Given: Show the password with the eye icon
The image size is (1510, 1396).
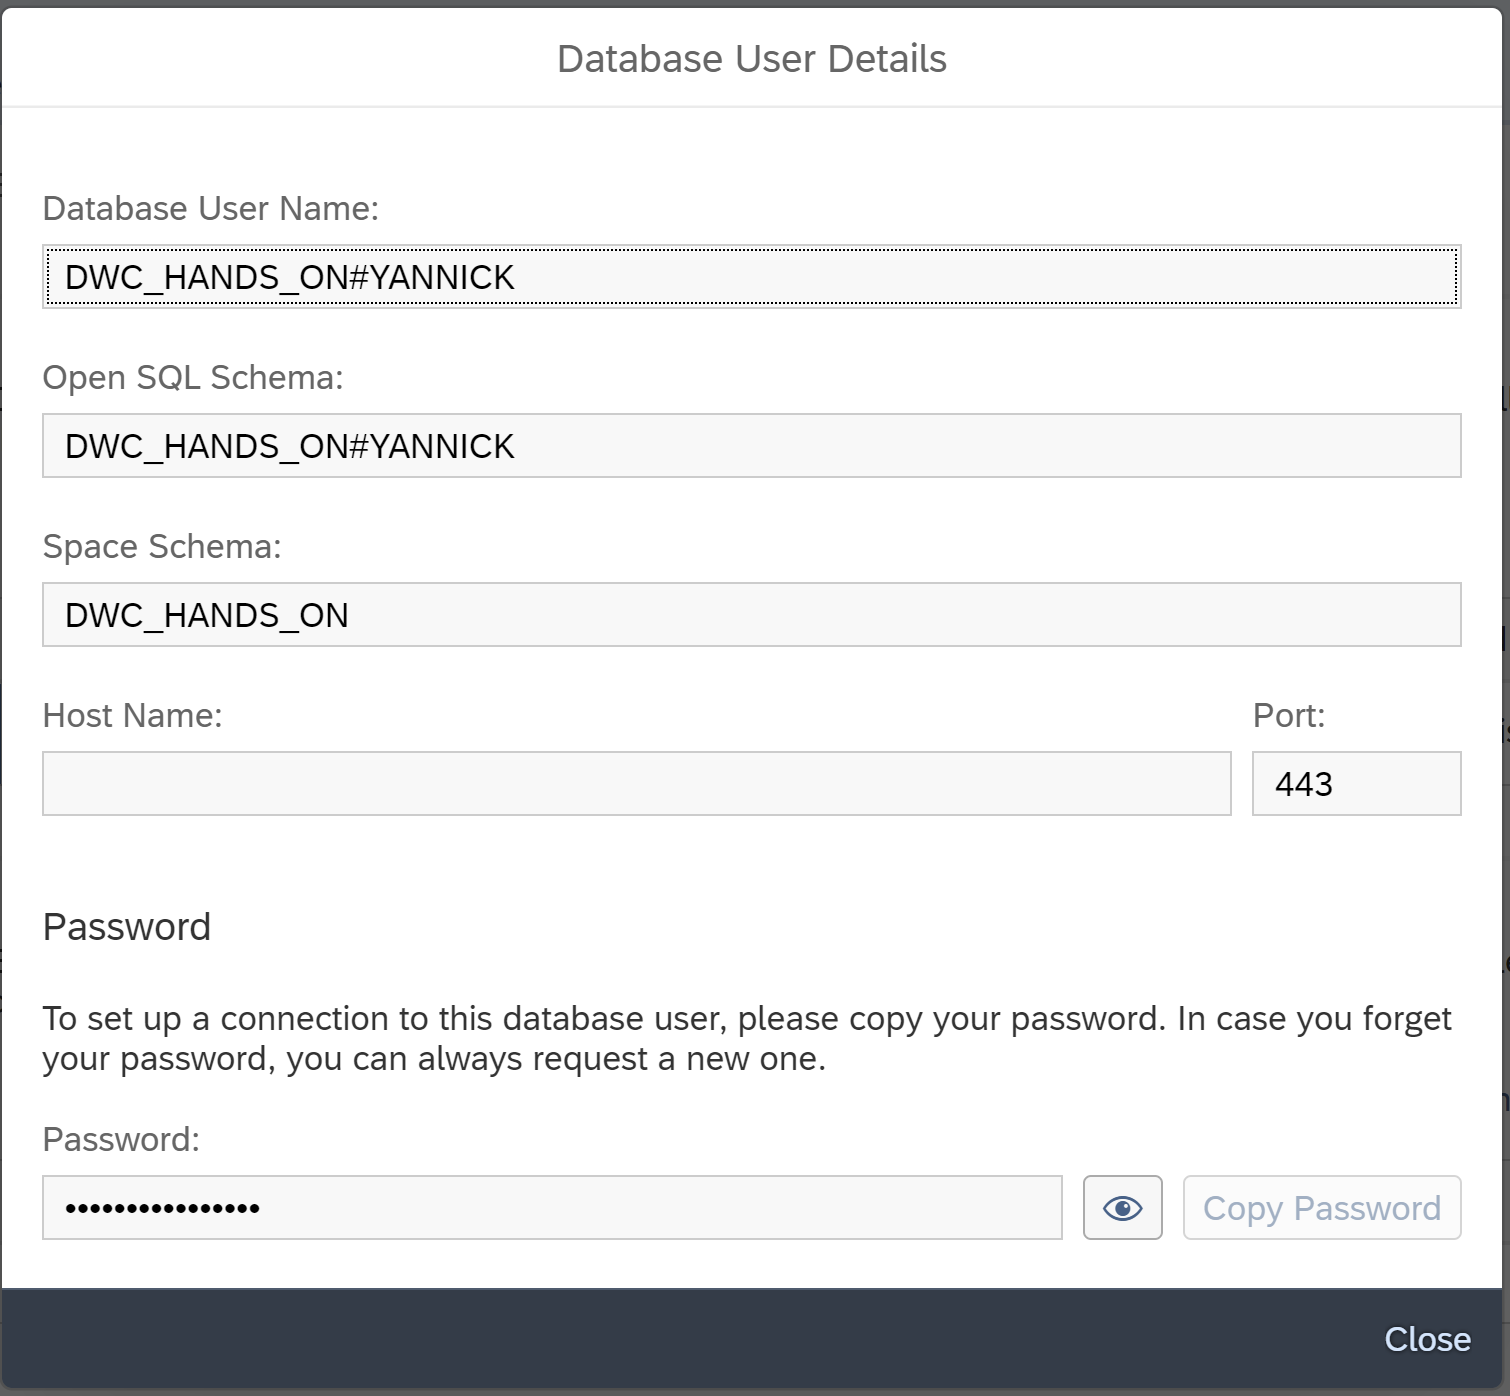Looking at the screenshot, I should click(1122, 1208).
